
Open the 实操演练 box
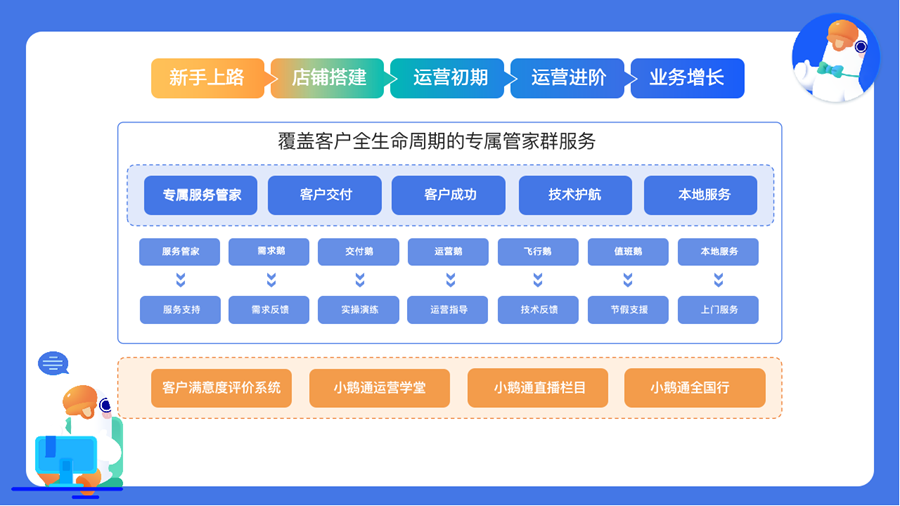click(x=358, y=310)
